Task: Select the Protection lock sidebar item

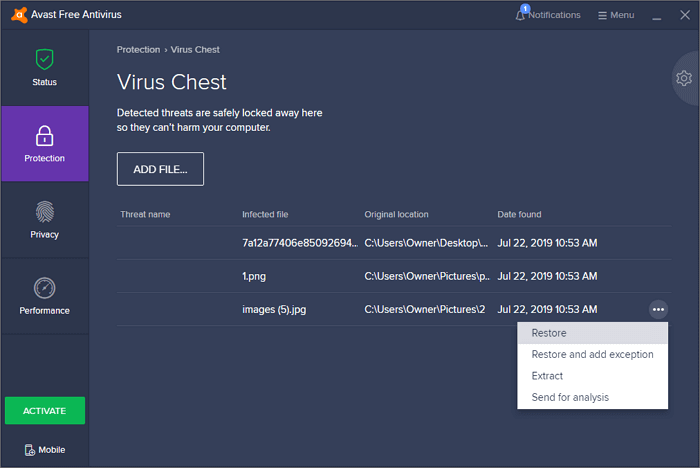Action: (45, 143)
